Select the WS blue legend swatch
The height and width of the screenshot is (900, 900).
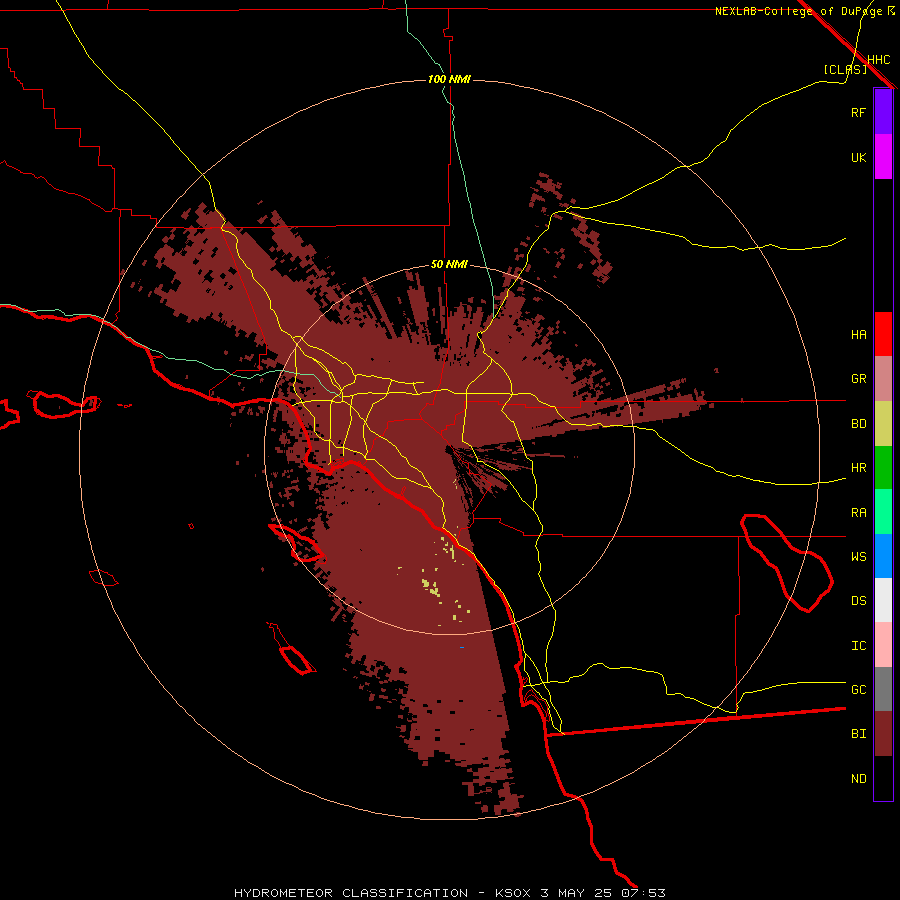tap(883, 556)
